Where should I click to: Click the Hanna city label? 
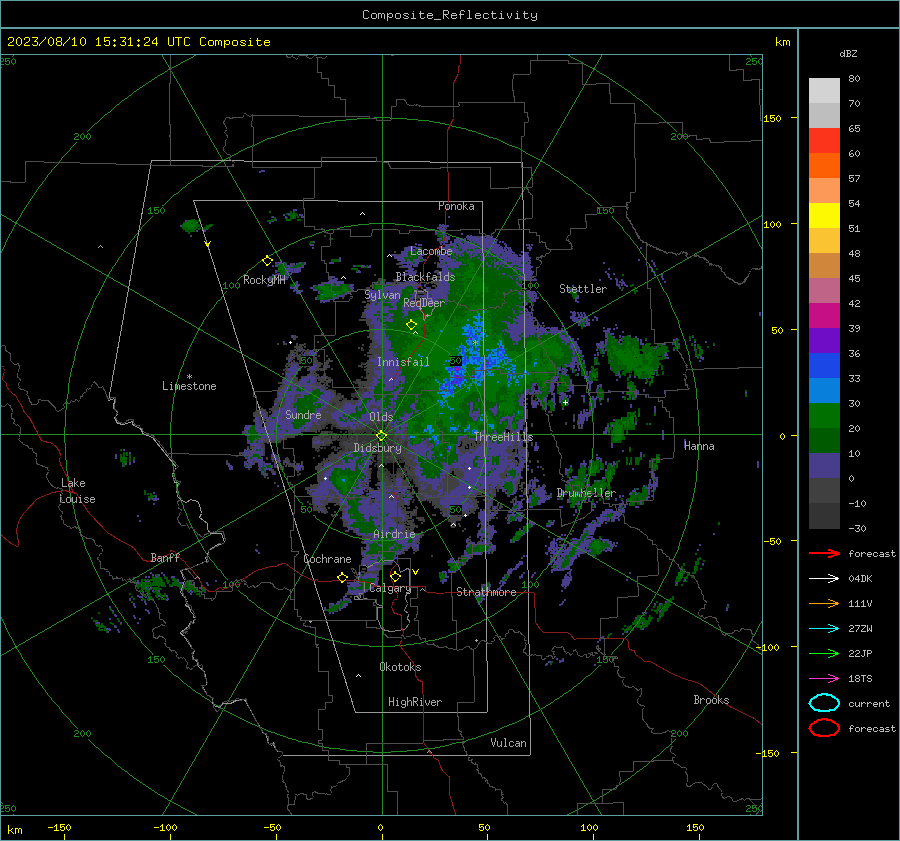pyautogui.click(x=699, y=446)
